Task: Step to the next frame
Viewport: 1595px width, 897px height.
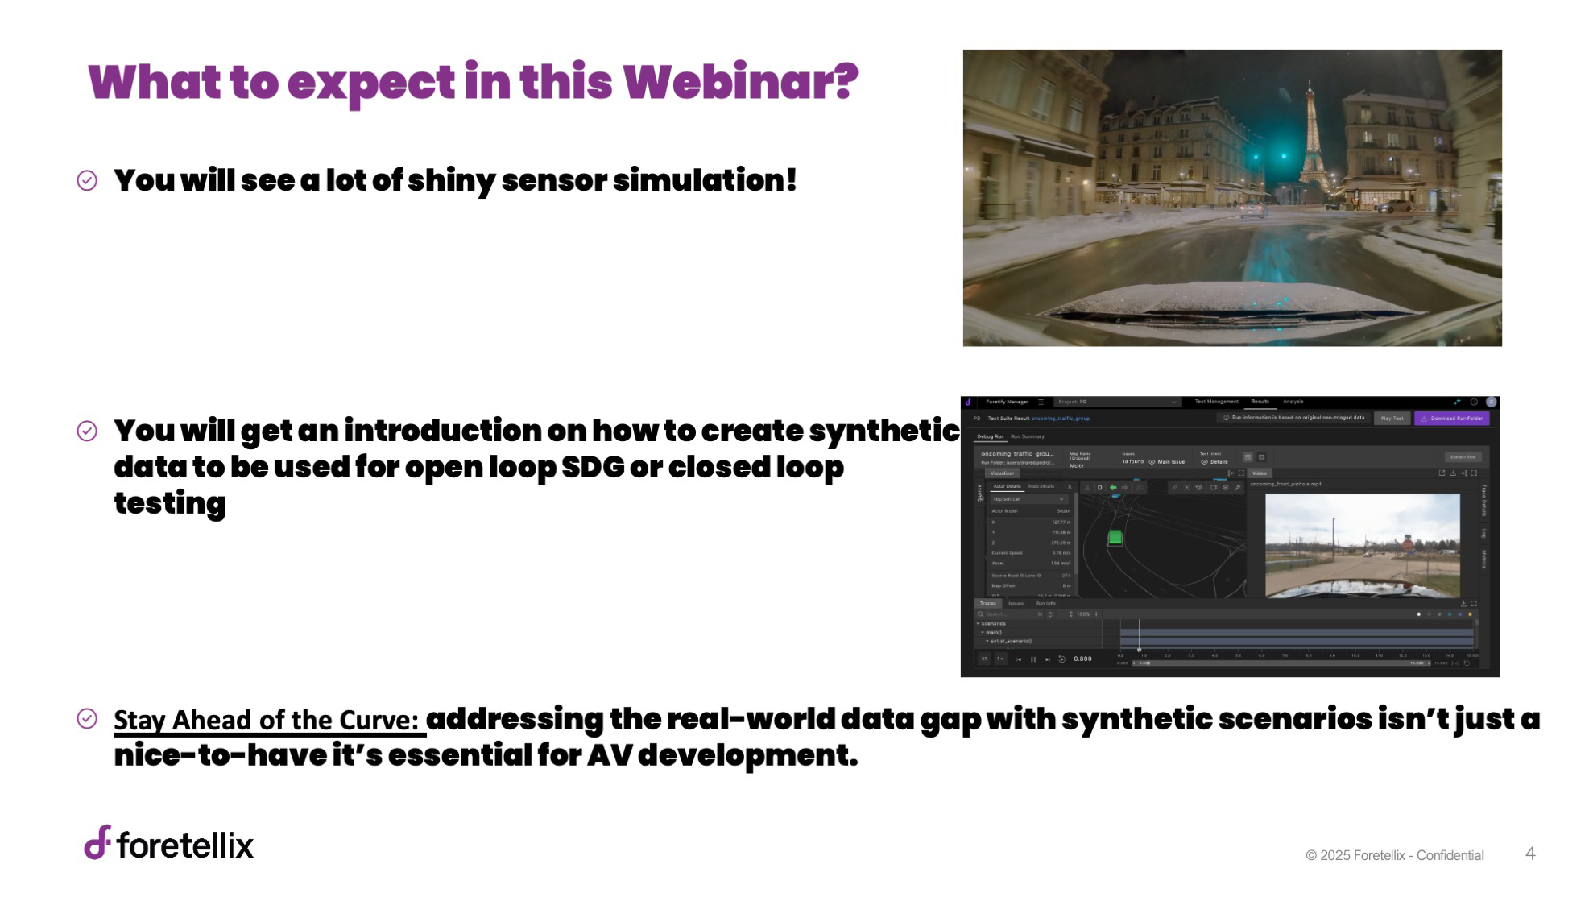Action: 1047,659
